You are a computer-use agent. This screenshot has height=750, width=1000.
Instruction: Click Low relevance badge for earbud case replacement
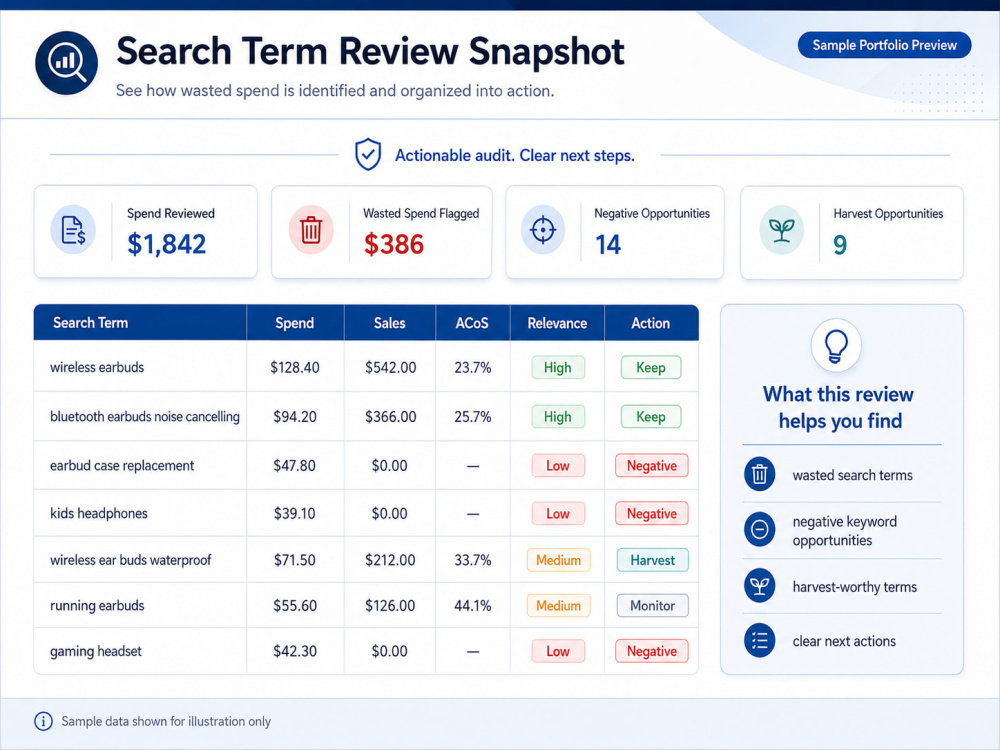click(558, 466)
